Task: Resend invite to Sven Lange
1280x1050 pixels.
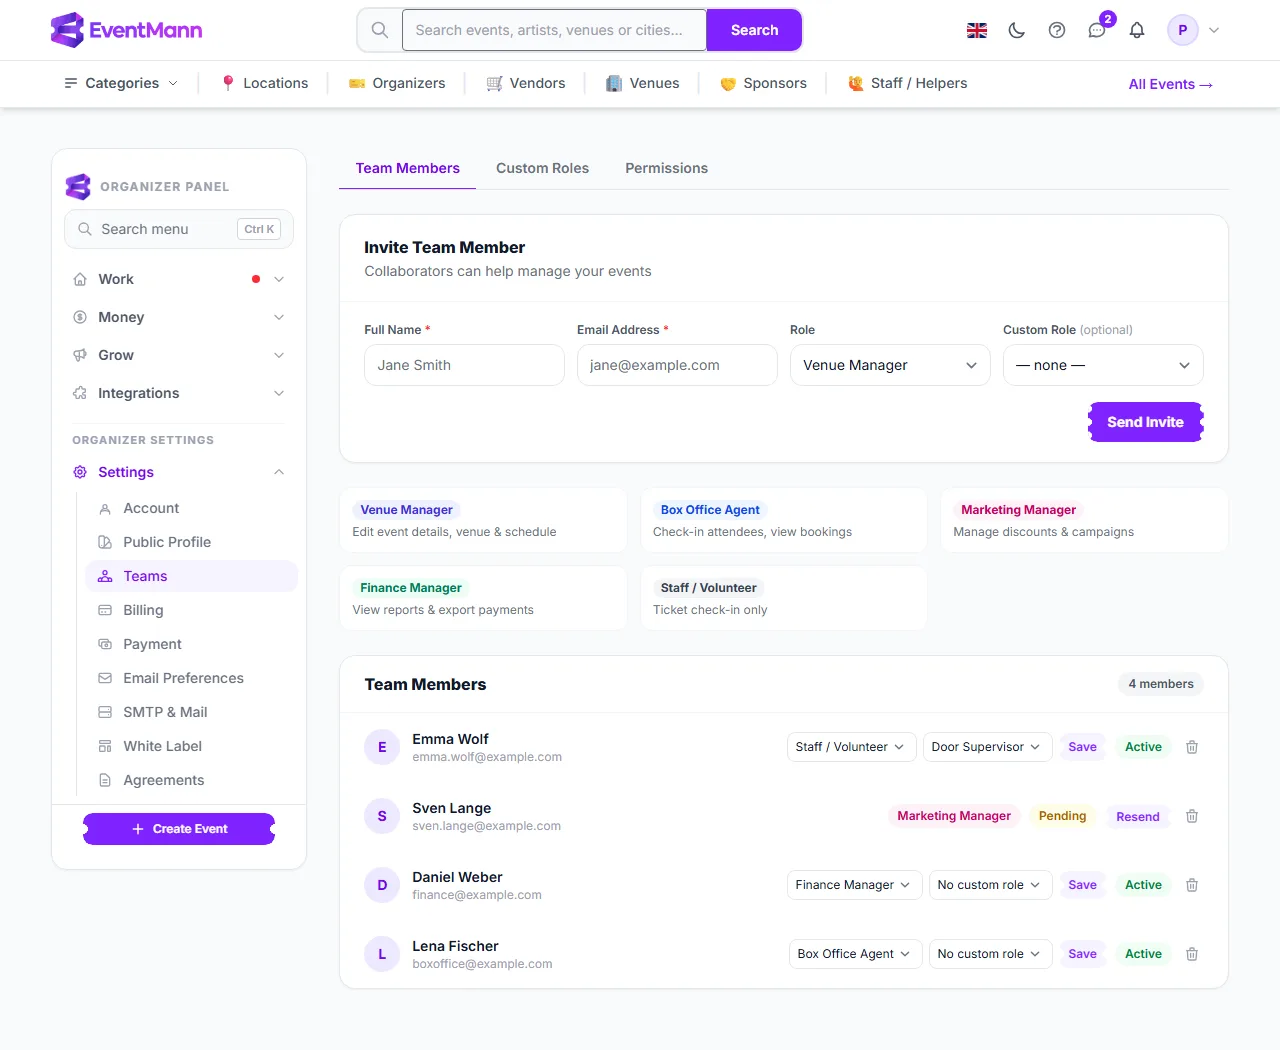Action: pos(1138,817)
